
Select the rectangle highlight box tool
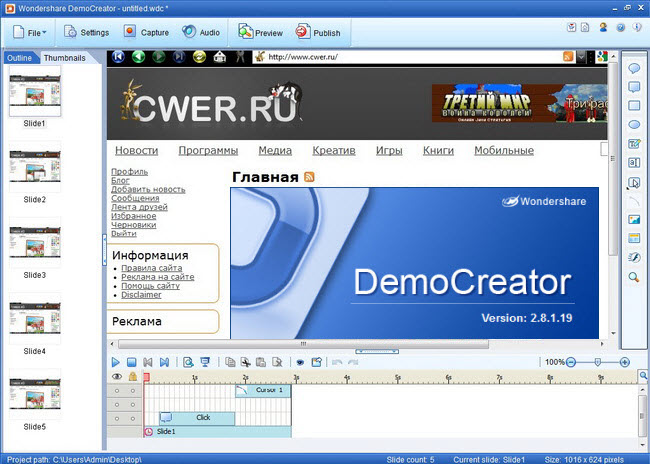(x=633, y=105)
